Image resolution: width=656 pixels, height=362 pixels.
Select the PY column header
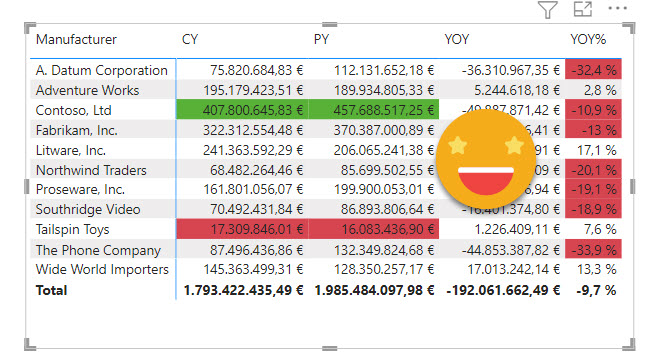321,39
